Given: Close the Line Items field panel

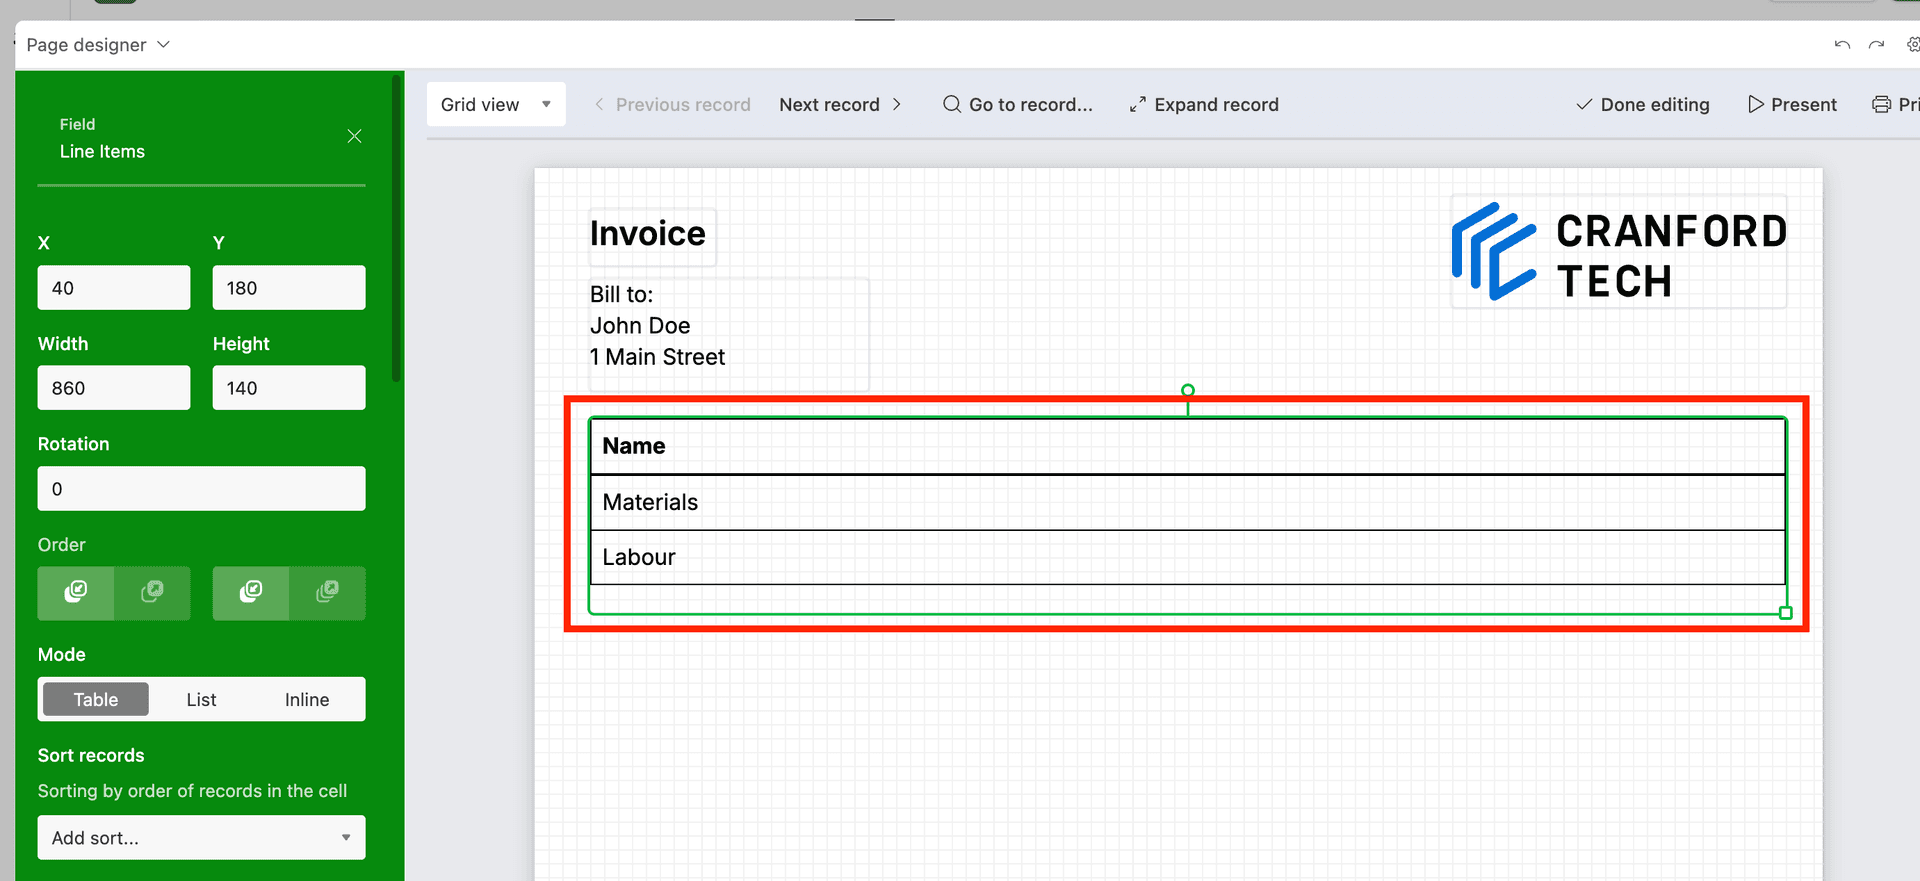Looking at the screenshot, I should tap(354, 136).
